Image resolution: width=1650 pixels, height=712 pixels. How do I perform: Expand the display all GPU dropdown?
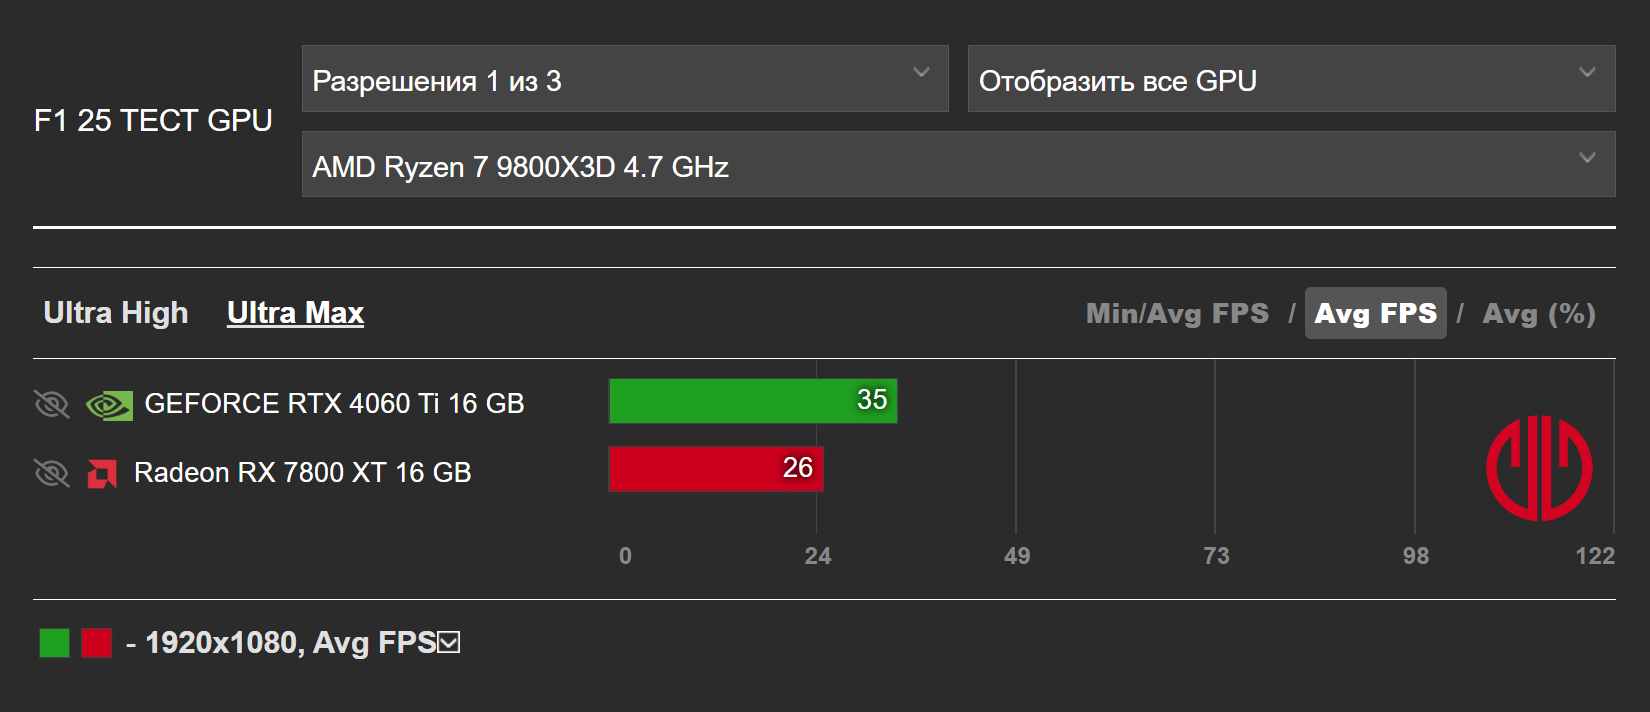1291,79
